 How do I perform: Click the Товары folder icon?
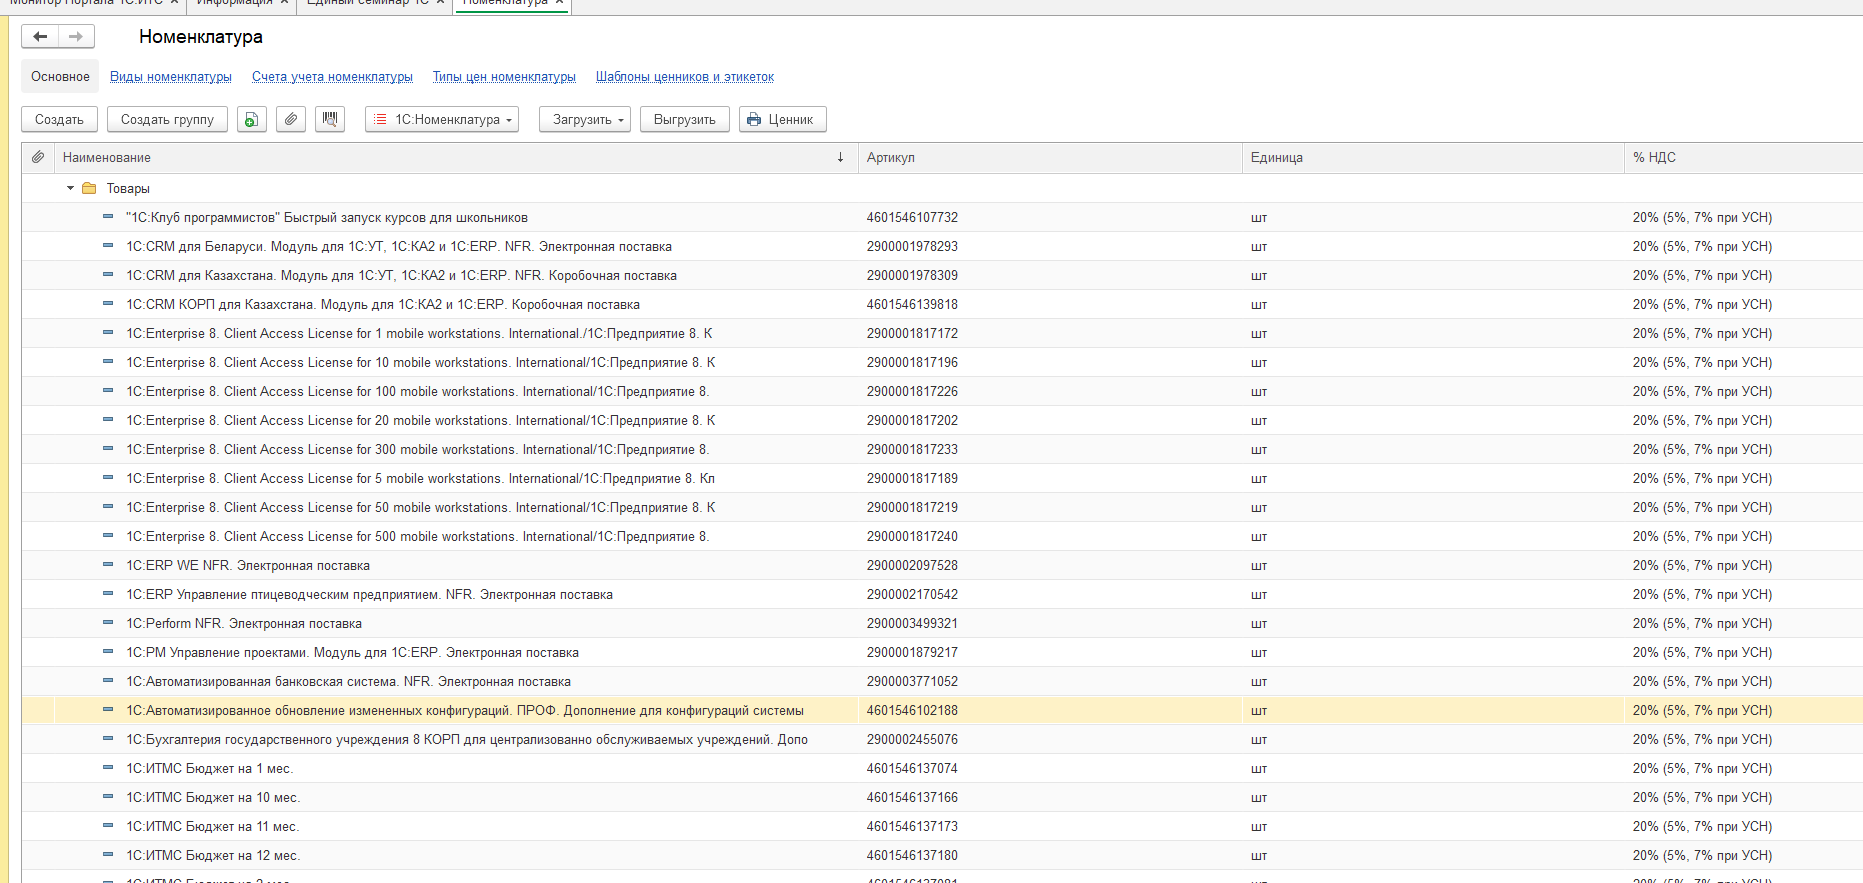pyautogui.click(x=89, y=189)
